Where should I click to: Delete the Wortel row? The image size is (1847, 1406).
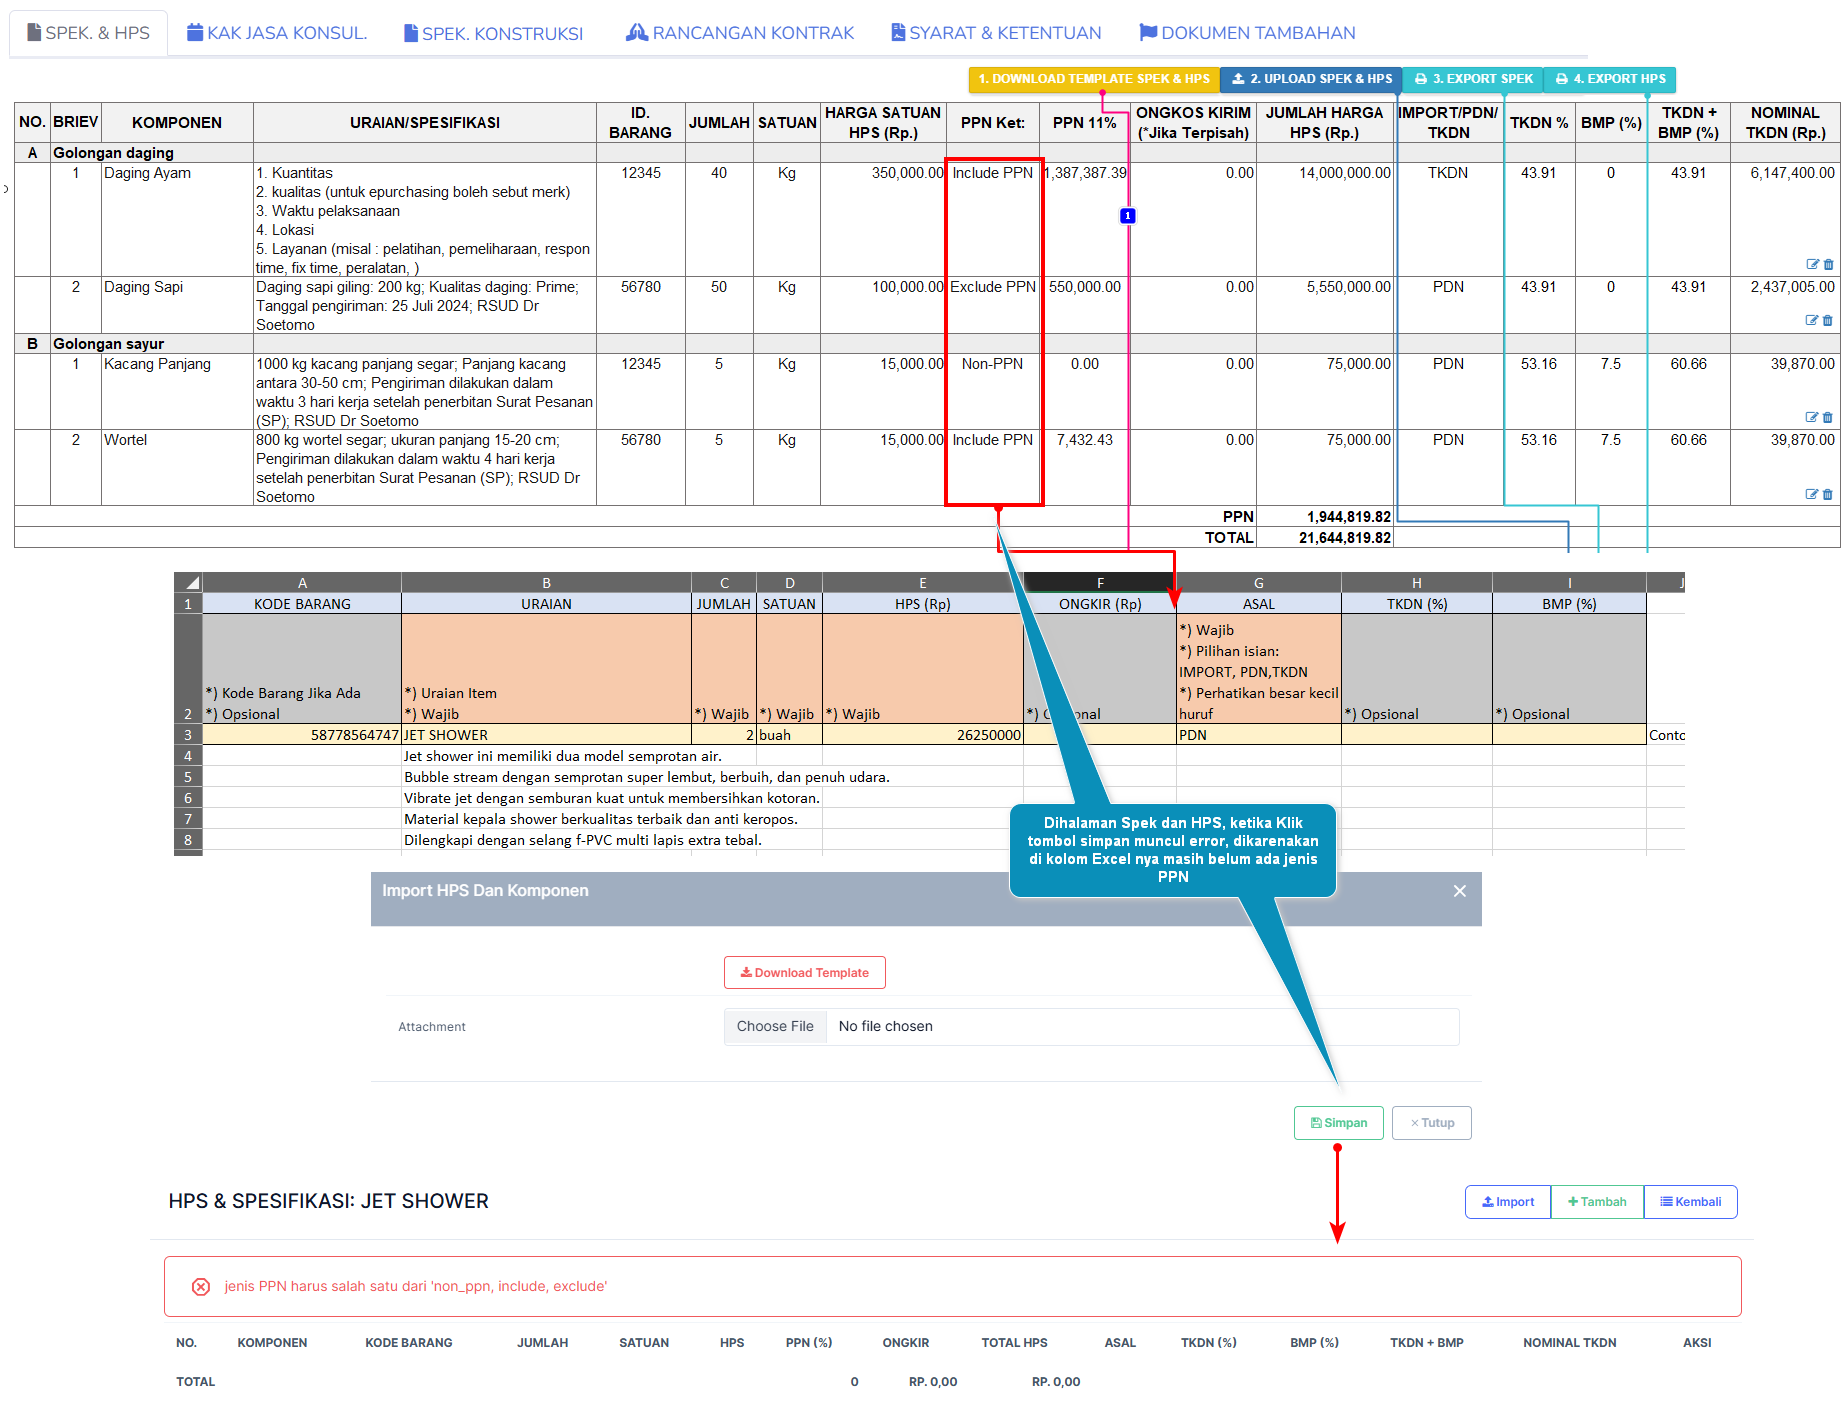tap(1829, 494)
